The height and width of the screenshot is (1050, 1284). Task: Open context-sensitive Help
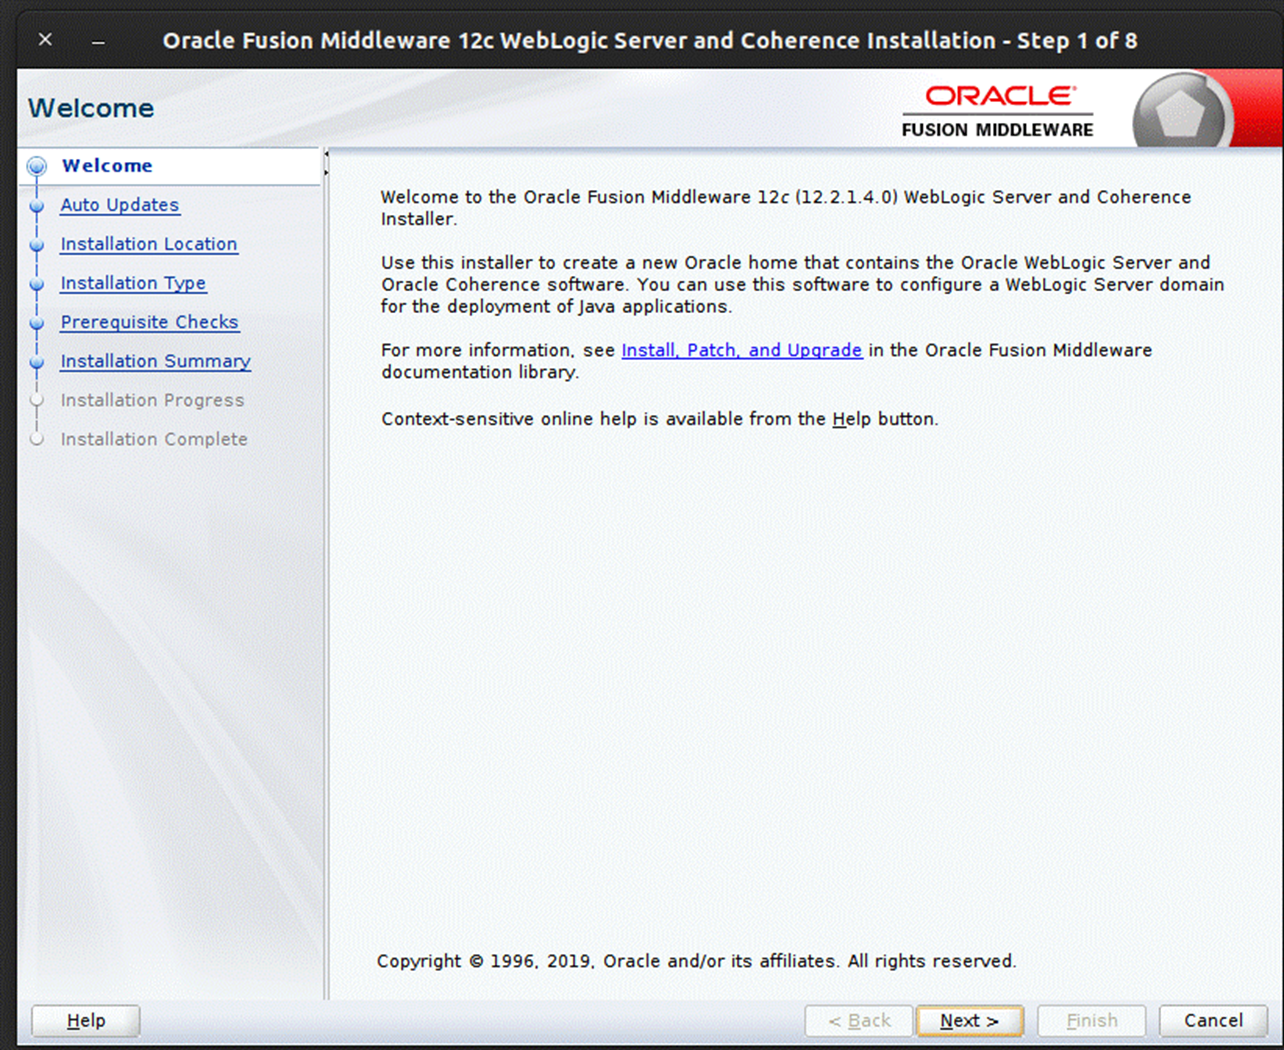[85, 1020]
